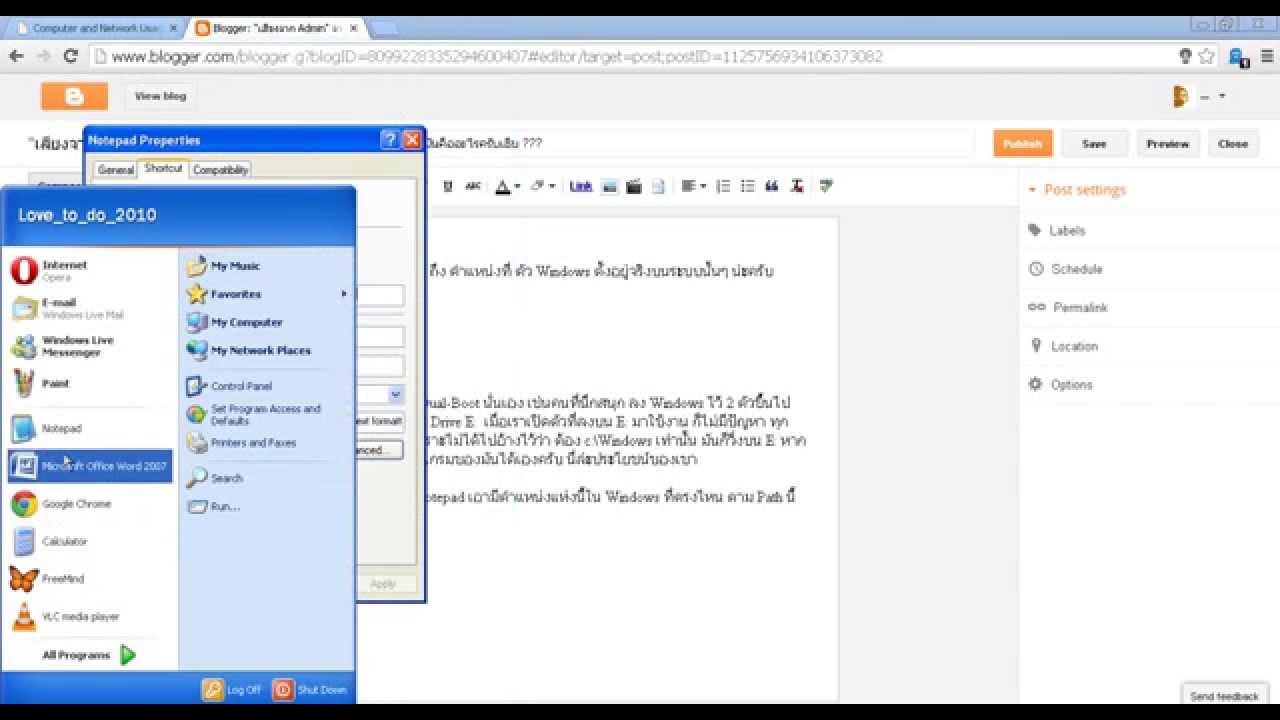Select Shortcut tab in Notepad Properties
Image resolution: width=1280 pixels, height=720 pixels.
click(x=163, y=168)
